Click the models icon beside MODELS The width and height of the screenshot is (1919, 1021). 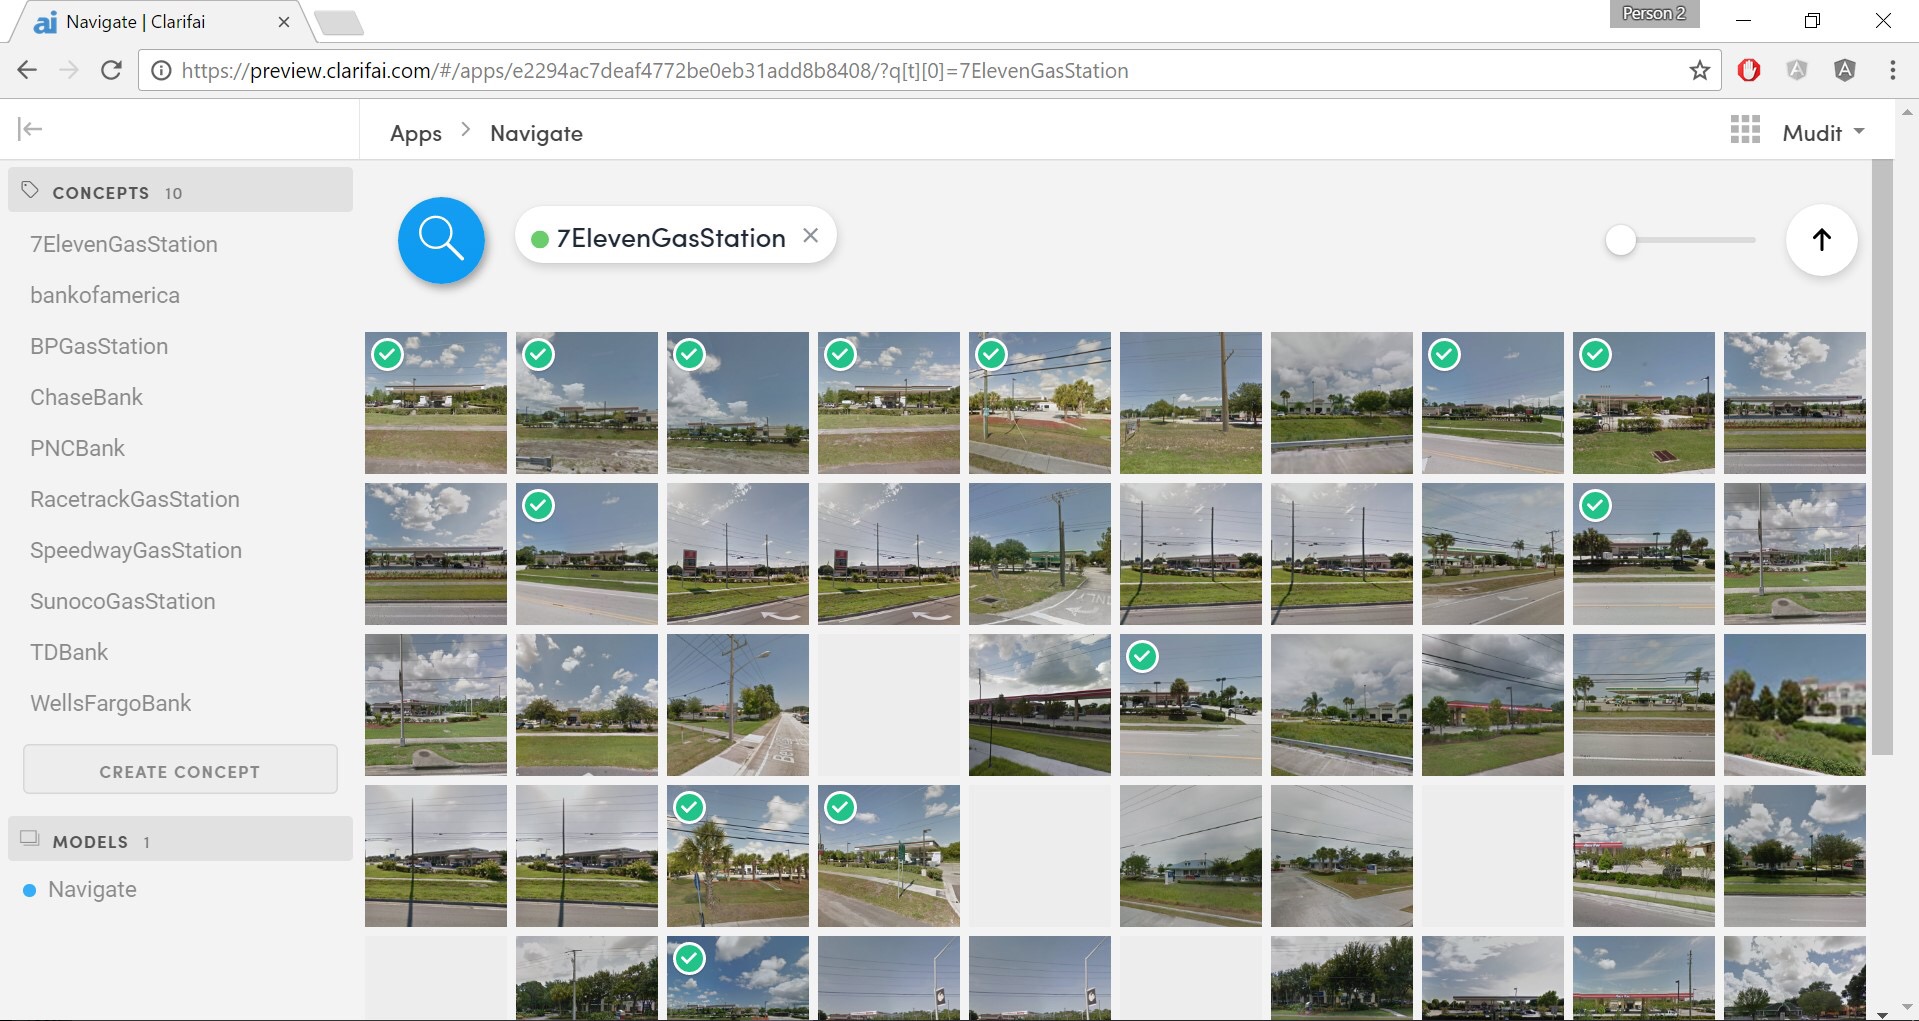pos(30,839)
